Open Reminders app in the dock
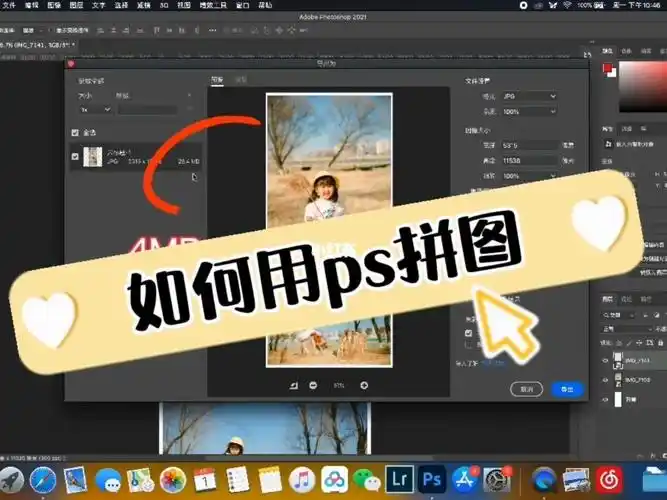This screenshot has width=667, height=500. pos(237,480)
